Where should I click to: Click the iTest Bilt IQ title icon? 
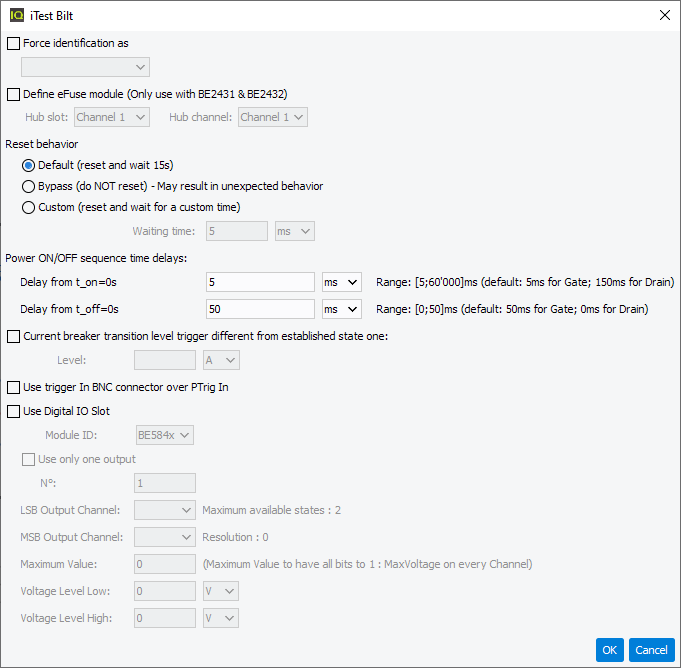click(x=17, y=16)
